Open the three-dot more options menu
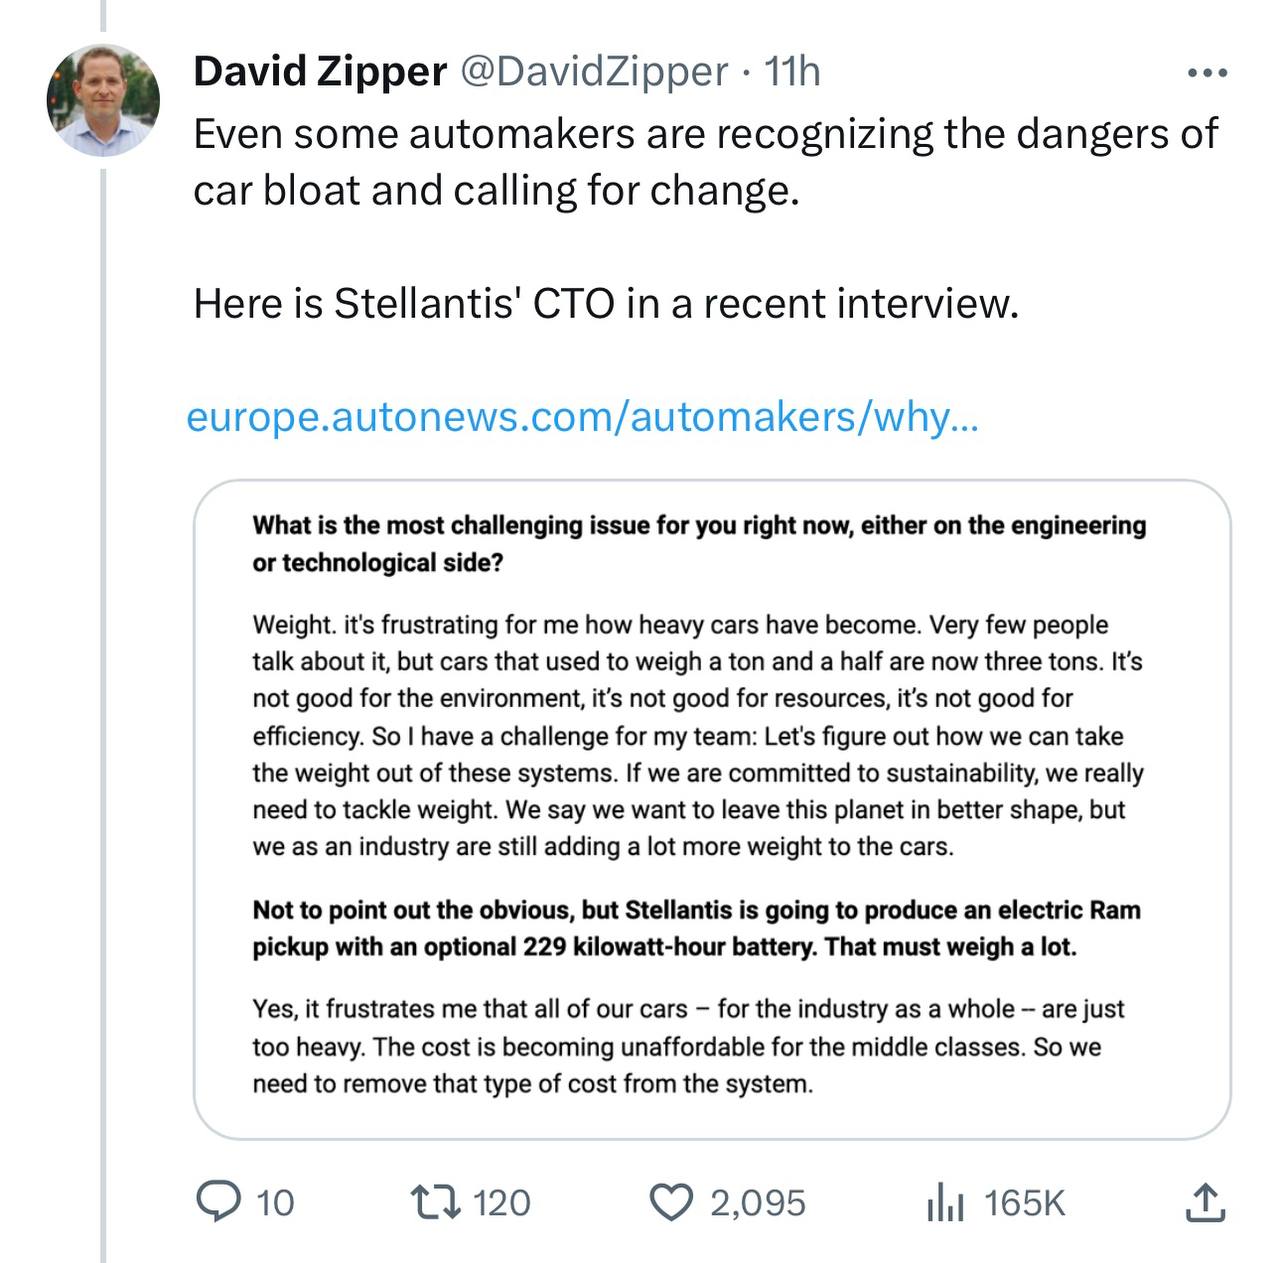The width and height of the screenshot is (1280, 1263). [1206, 73]
